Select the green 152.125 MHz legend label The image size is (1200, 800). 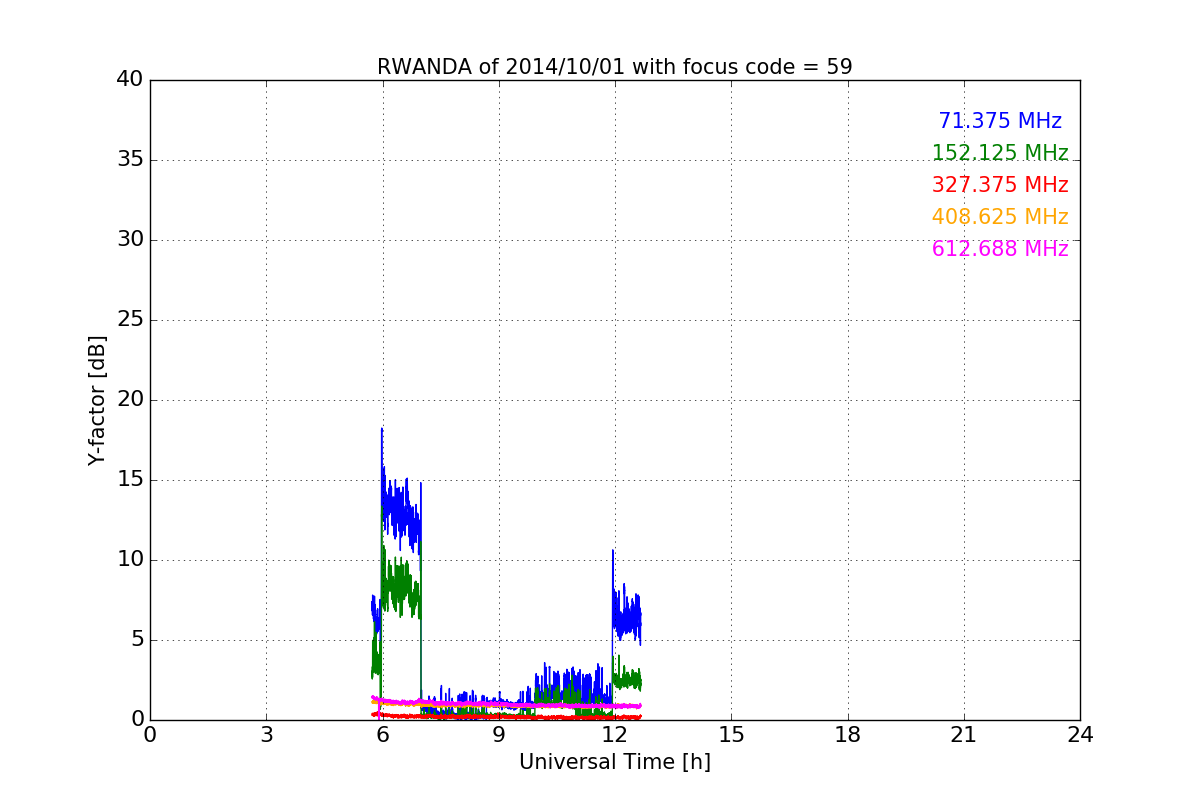[1000, 153]
